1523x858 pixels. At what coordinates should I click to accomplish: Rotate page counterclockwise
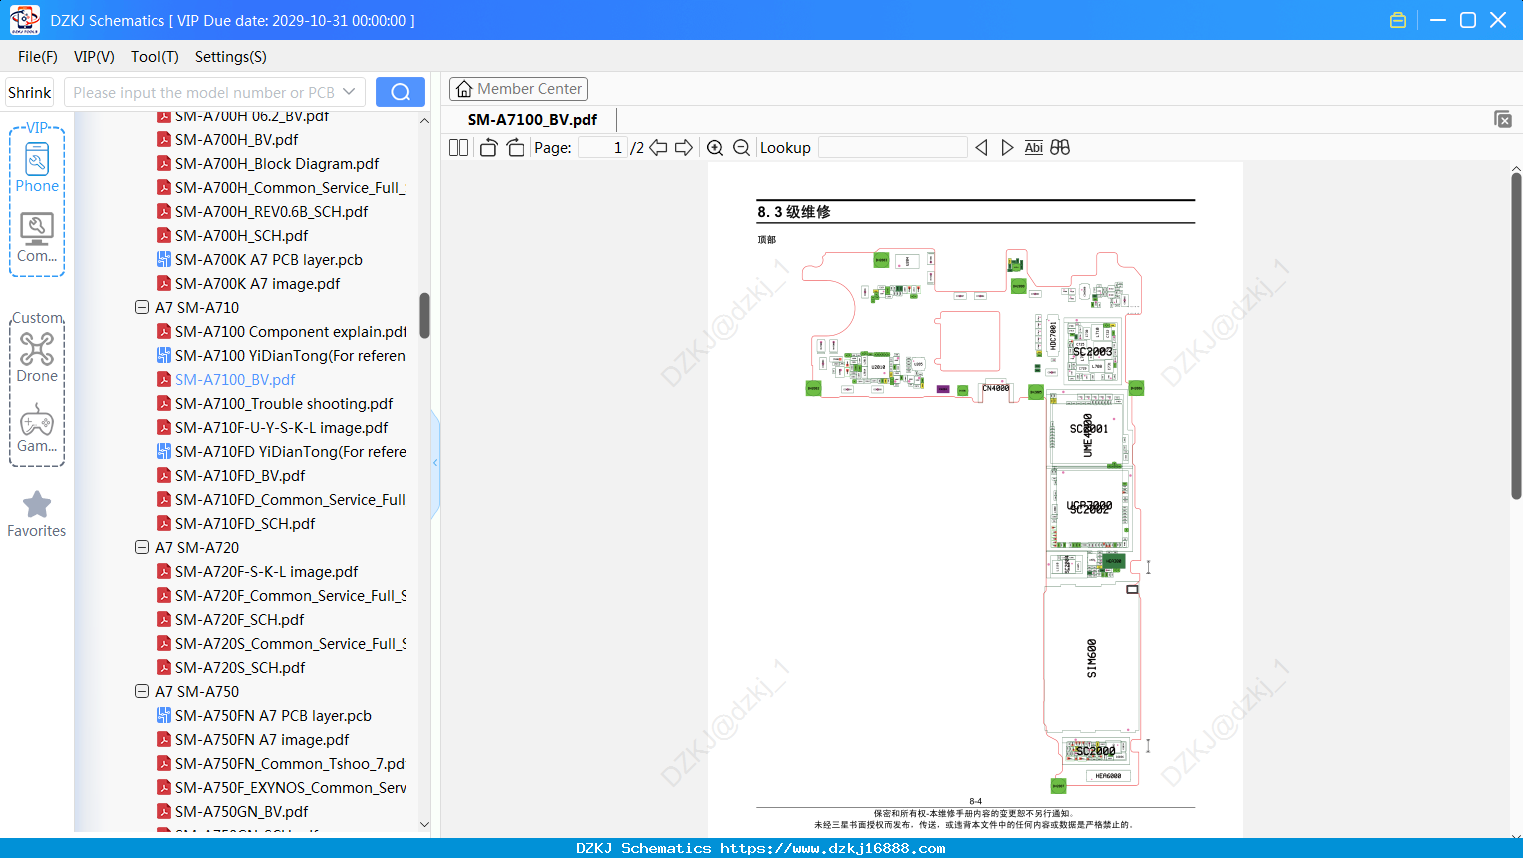coord(488,148)
